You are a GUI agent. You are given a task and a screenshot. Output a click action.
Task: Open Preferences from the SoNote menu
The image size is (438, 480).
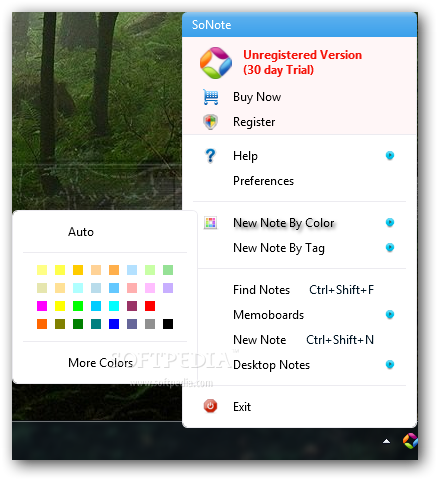tap(263, 181)
